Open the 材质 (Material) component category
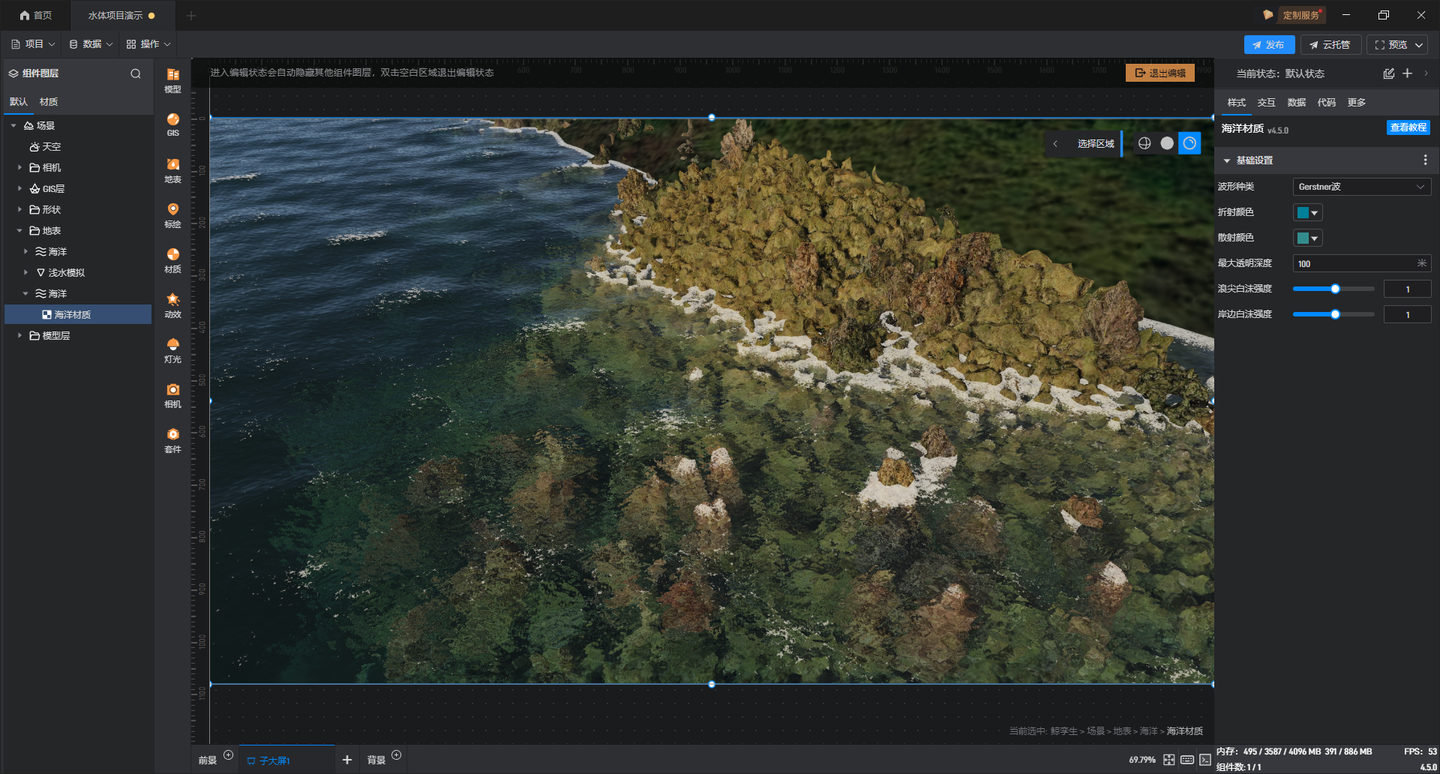The height and width of the screenshot is (774, 1440). point(173,260)
